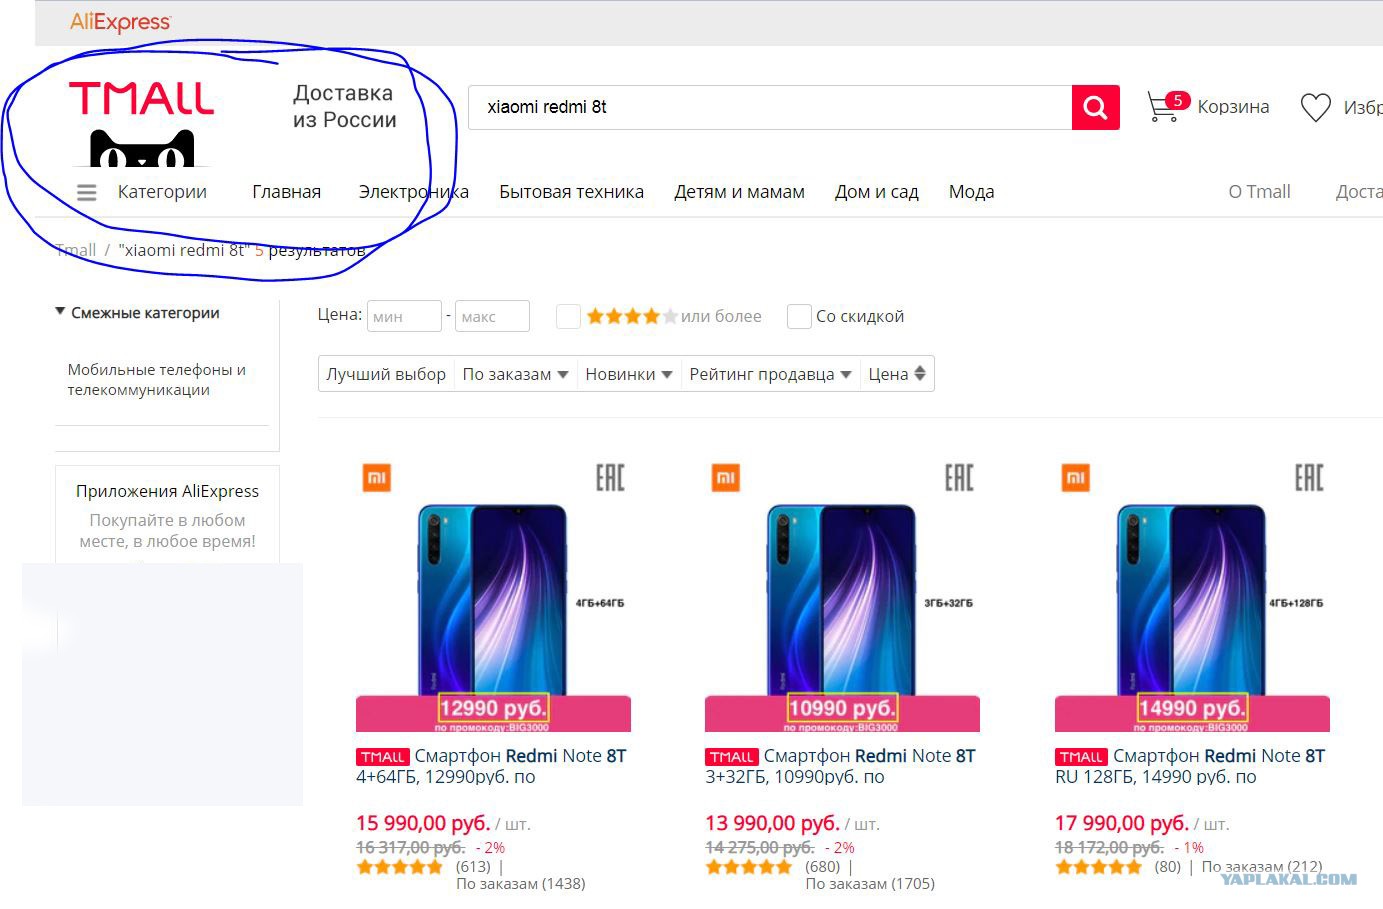This screenshot has height=909, width=1383.
Task: Open the hamburger Категории menu icon
Action: point(87,192)
